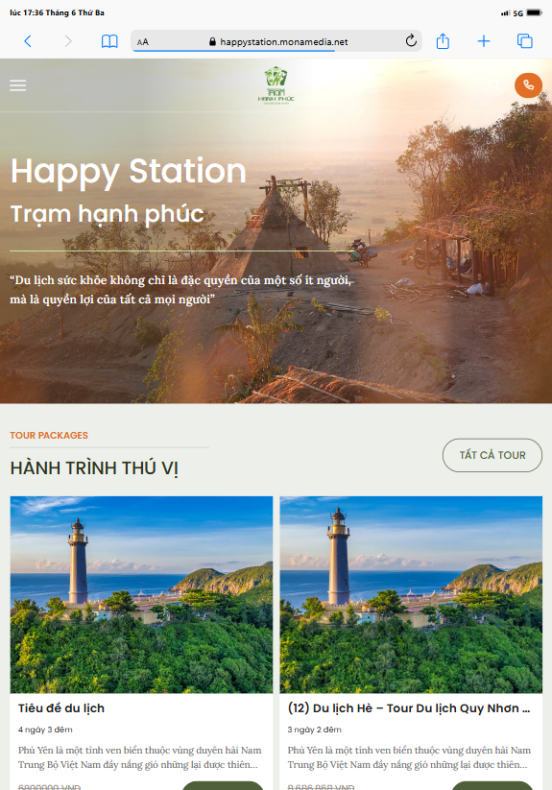The image size is (552, 790).
Task: Open the Du lịch Hè Quy Nhơn tour link
Action: pyautogui.click(x=408, y=708)
